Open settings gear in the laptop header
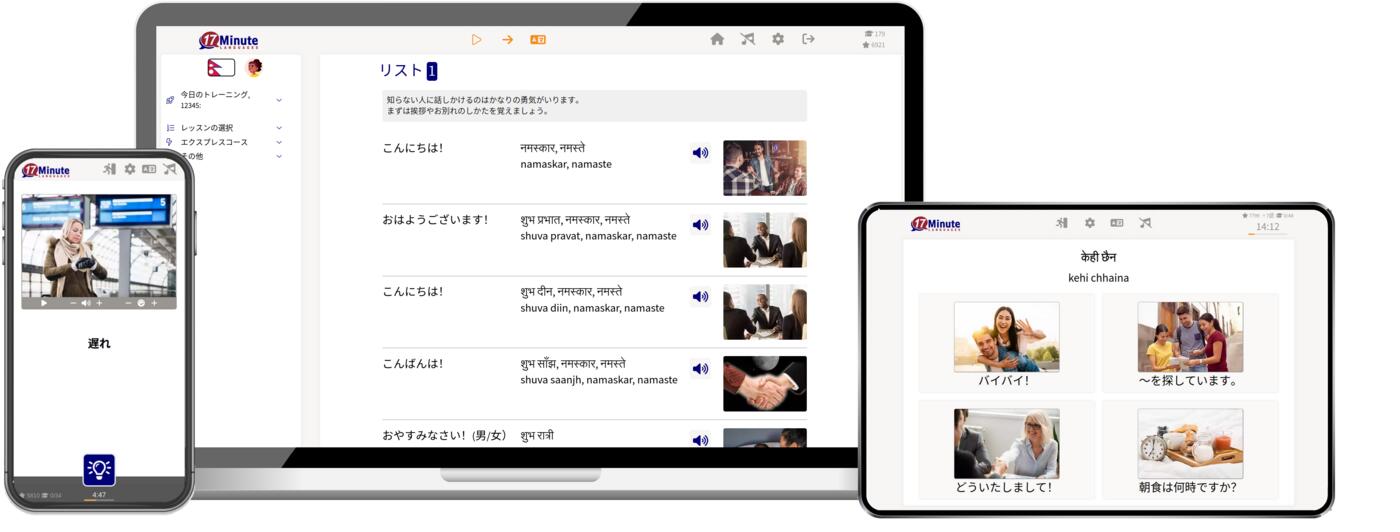The image size is (1400, 532). 778,39
